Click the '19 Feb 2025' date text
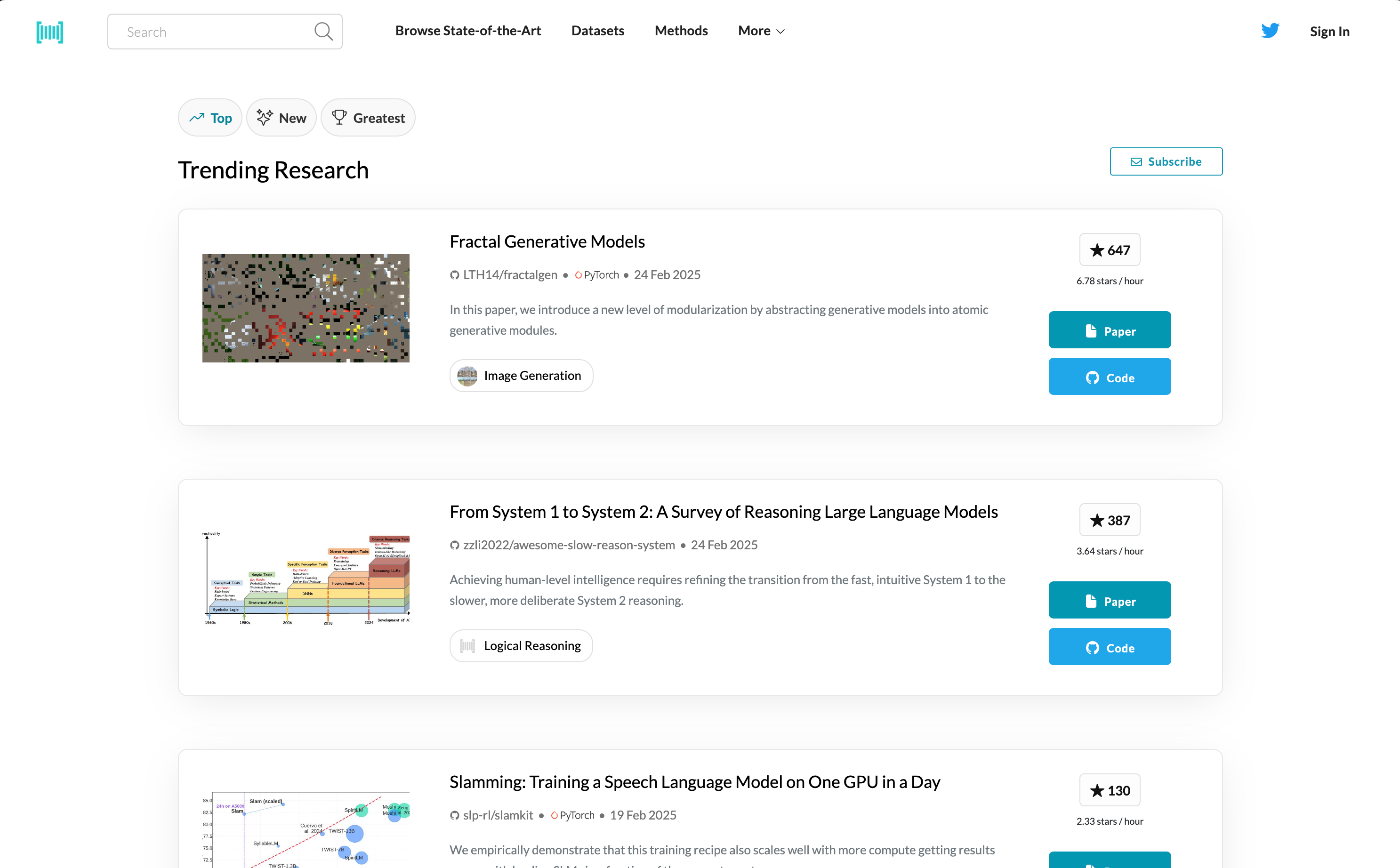Screen dimensions: 1400x868 644,815
